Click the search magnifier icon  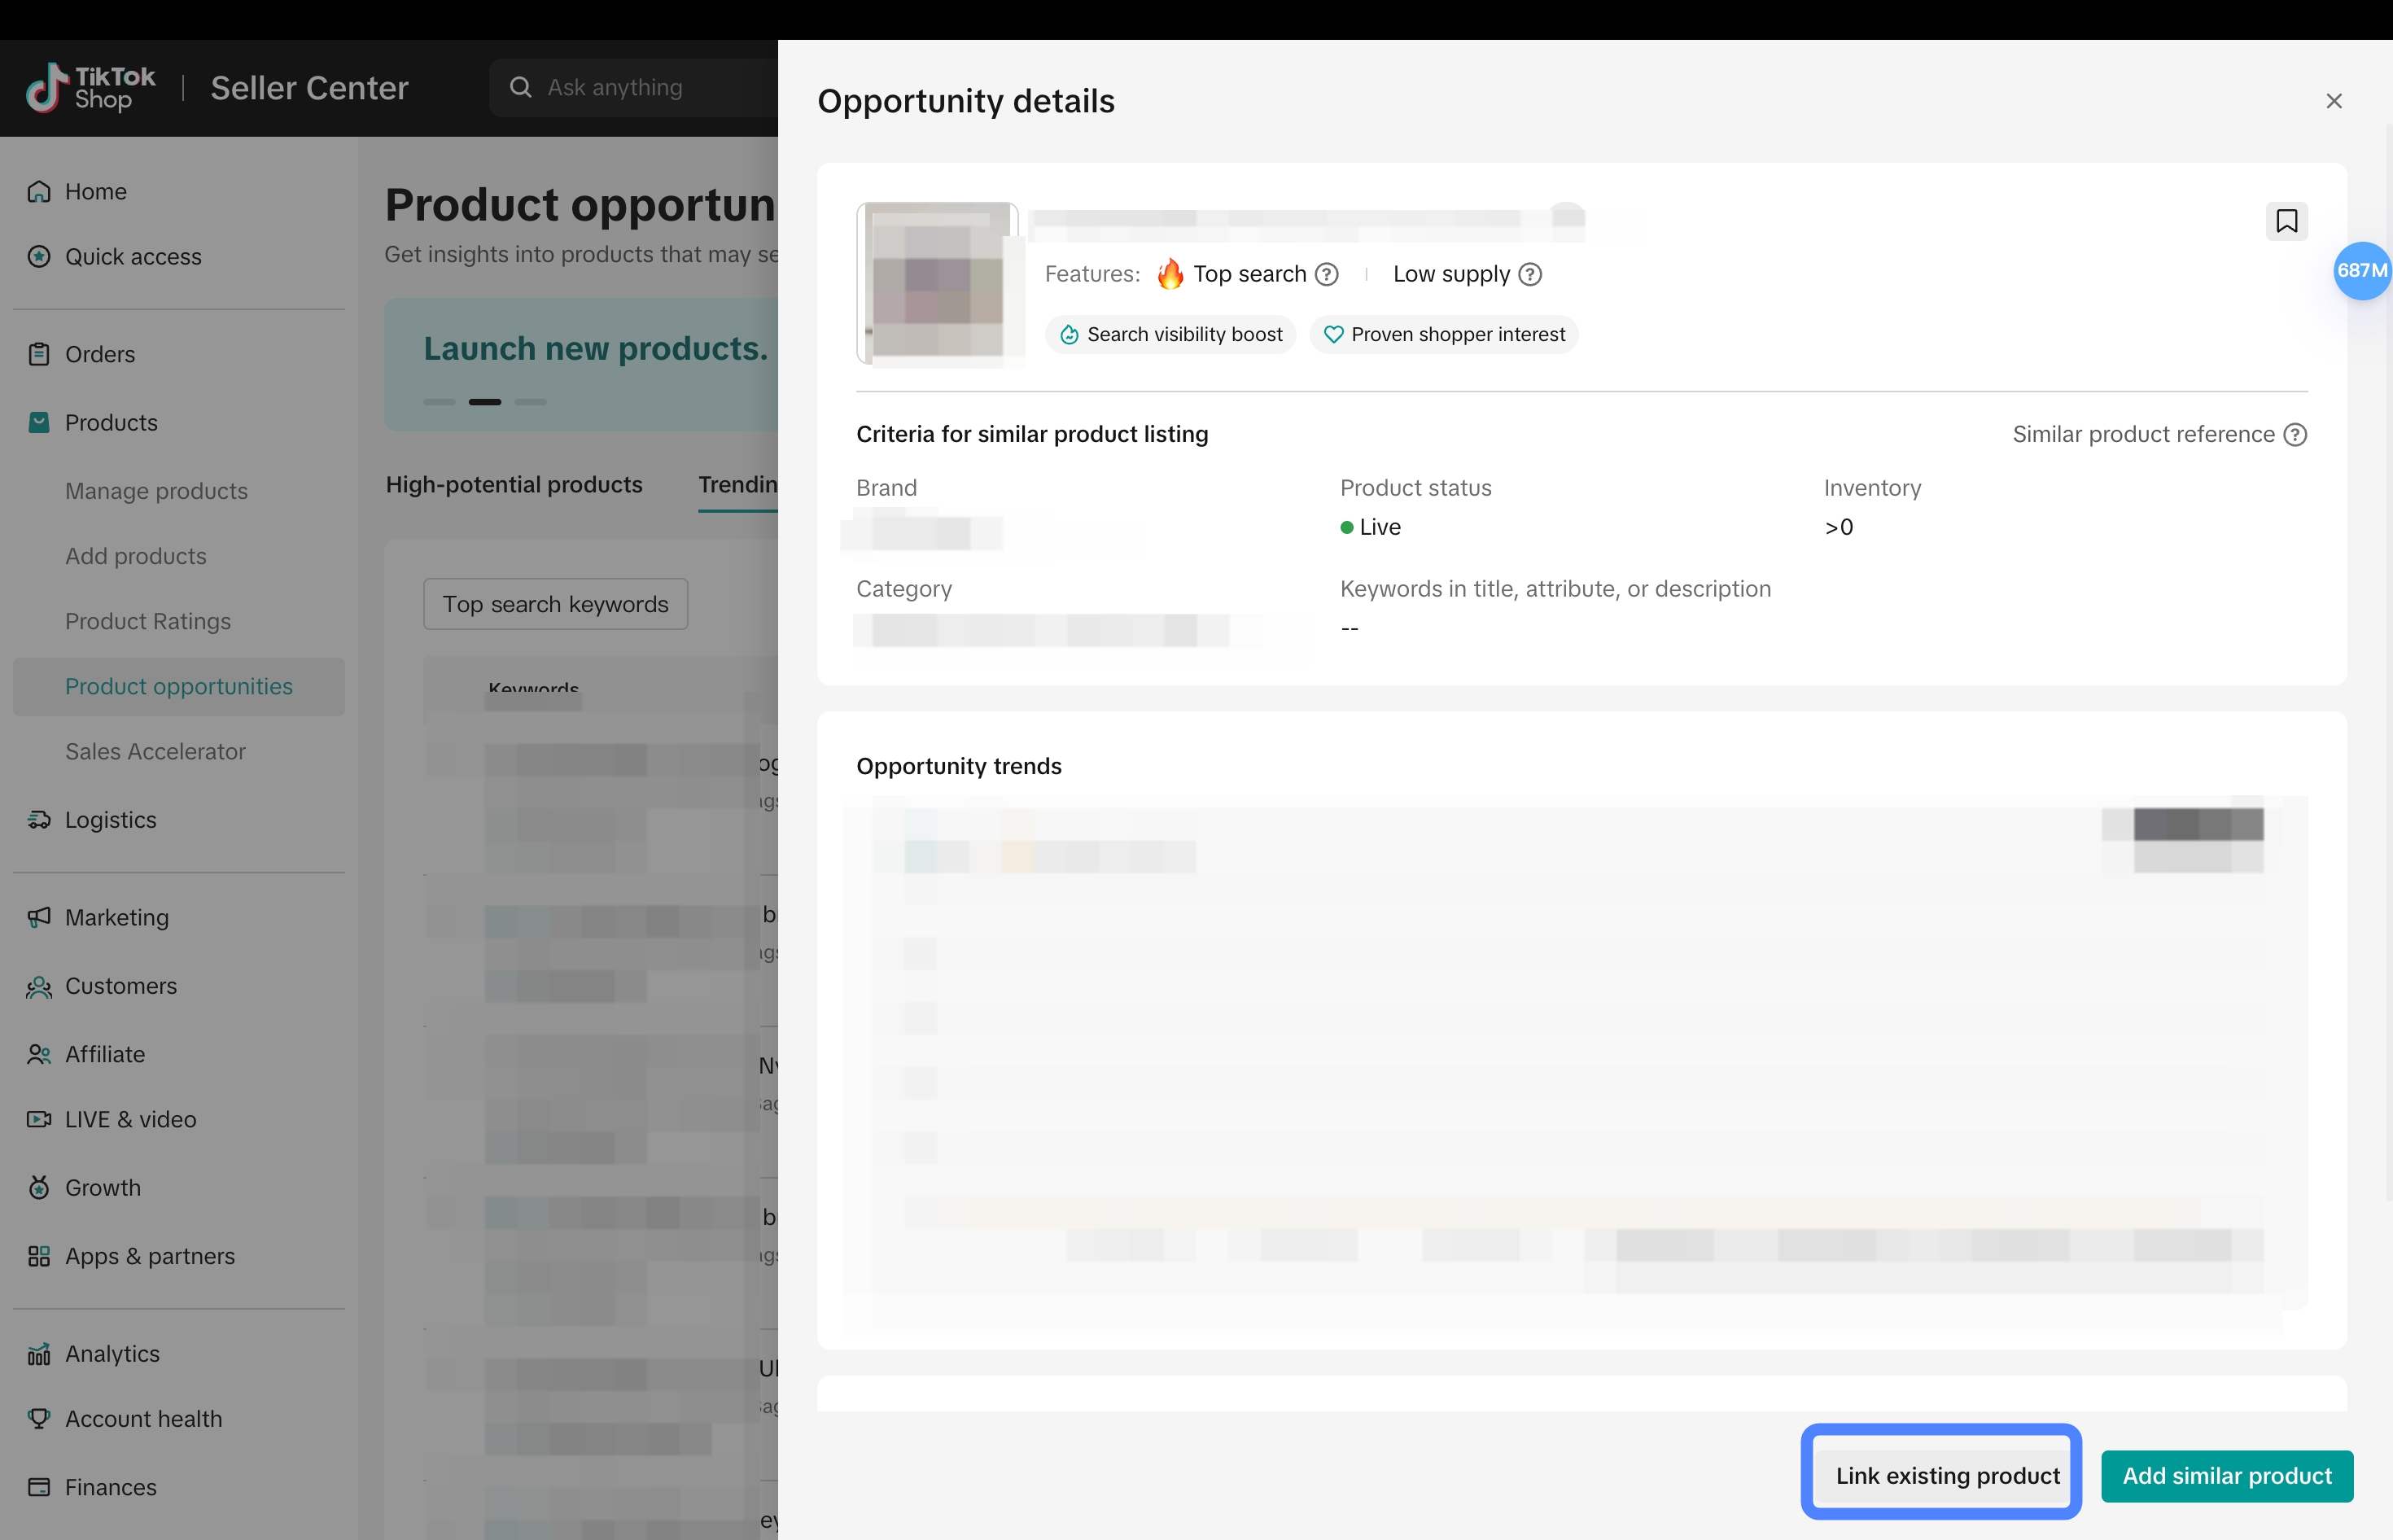pyautogui.click(x=520, y=87)
